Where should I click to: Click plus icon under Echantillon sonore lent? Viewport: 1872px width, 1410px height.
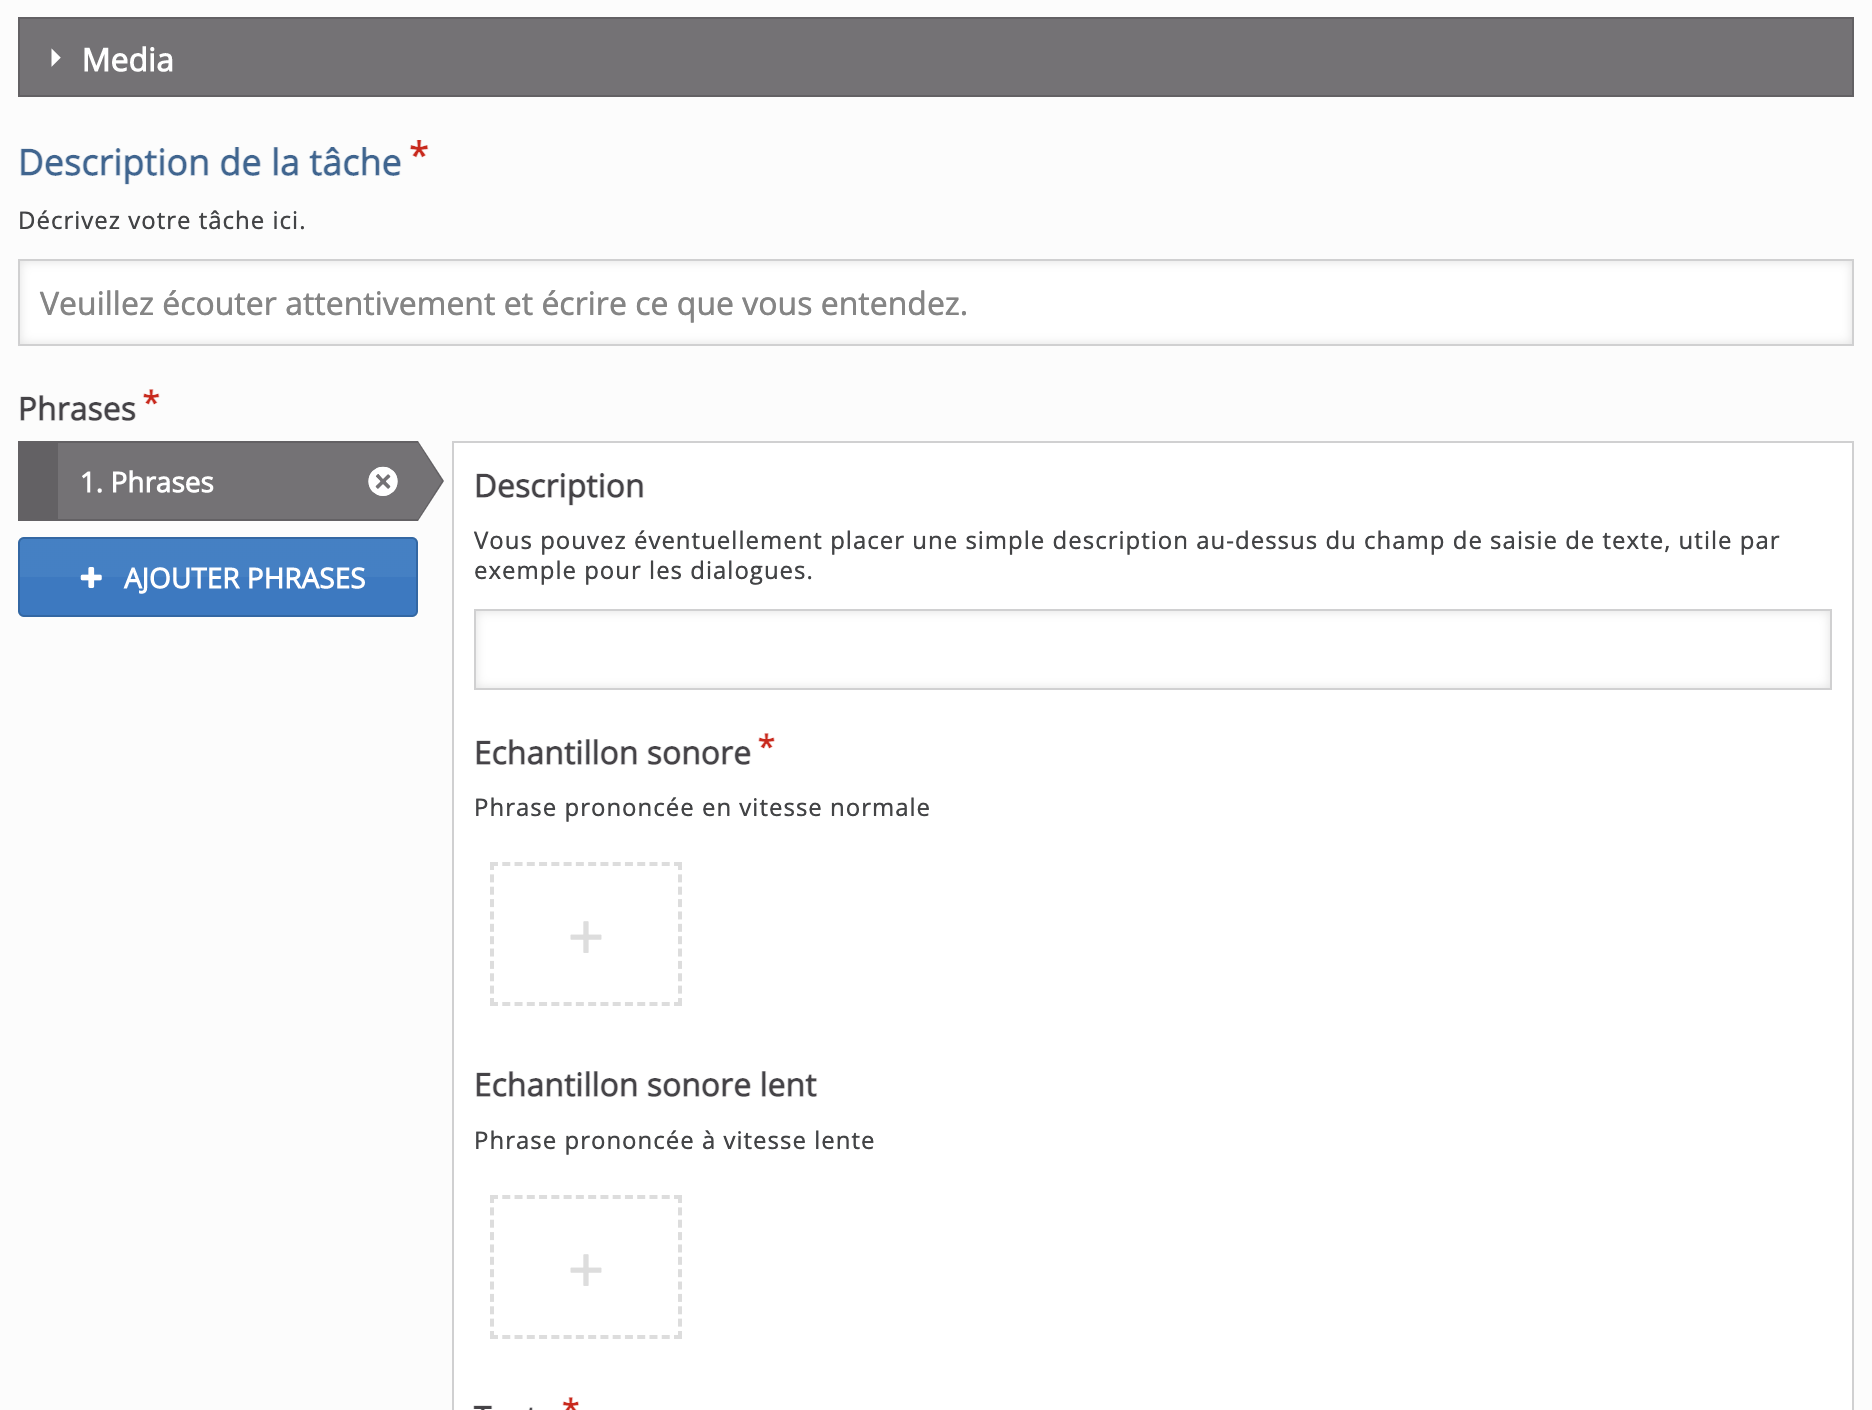pos(586,1270)
